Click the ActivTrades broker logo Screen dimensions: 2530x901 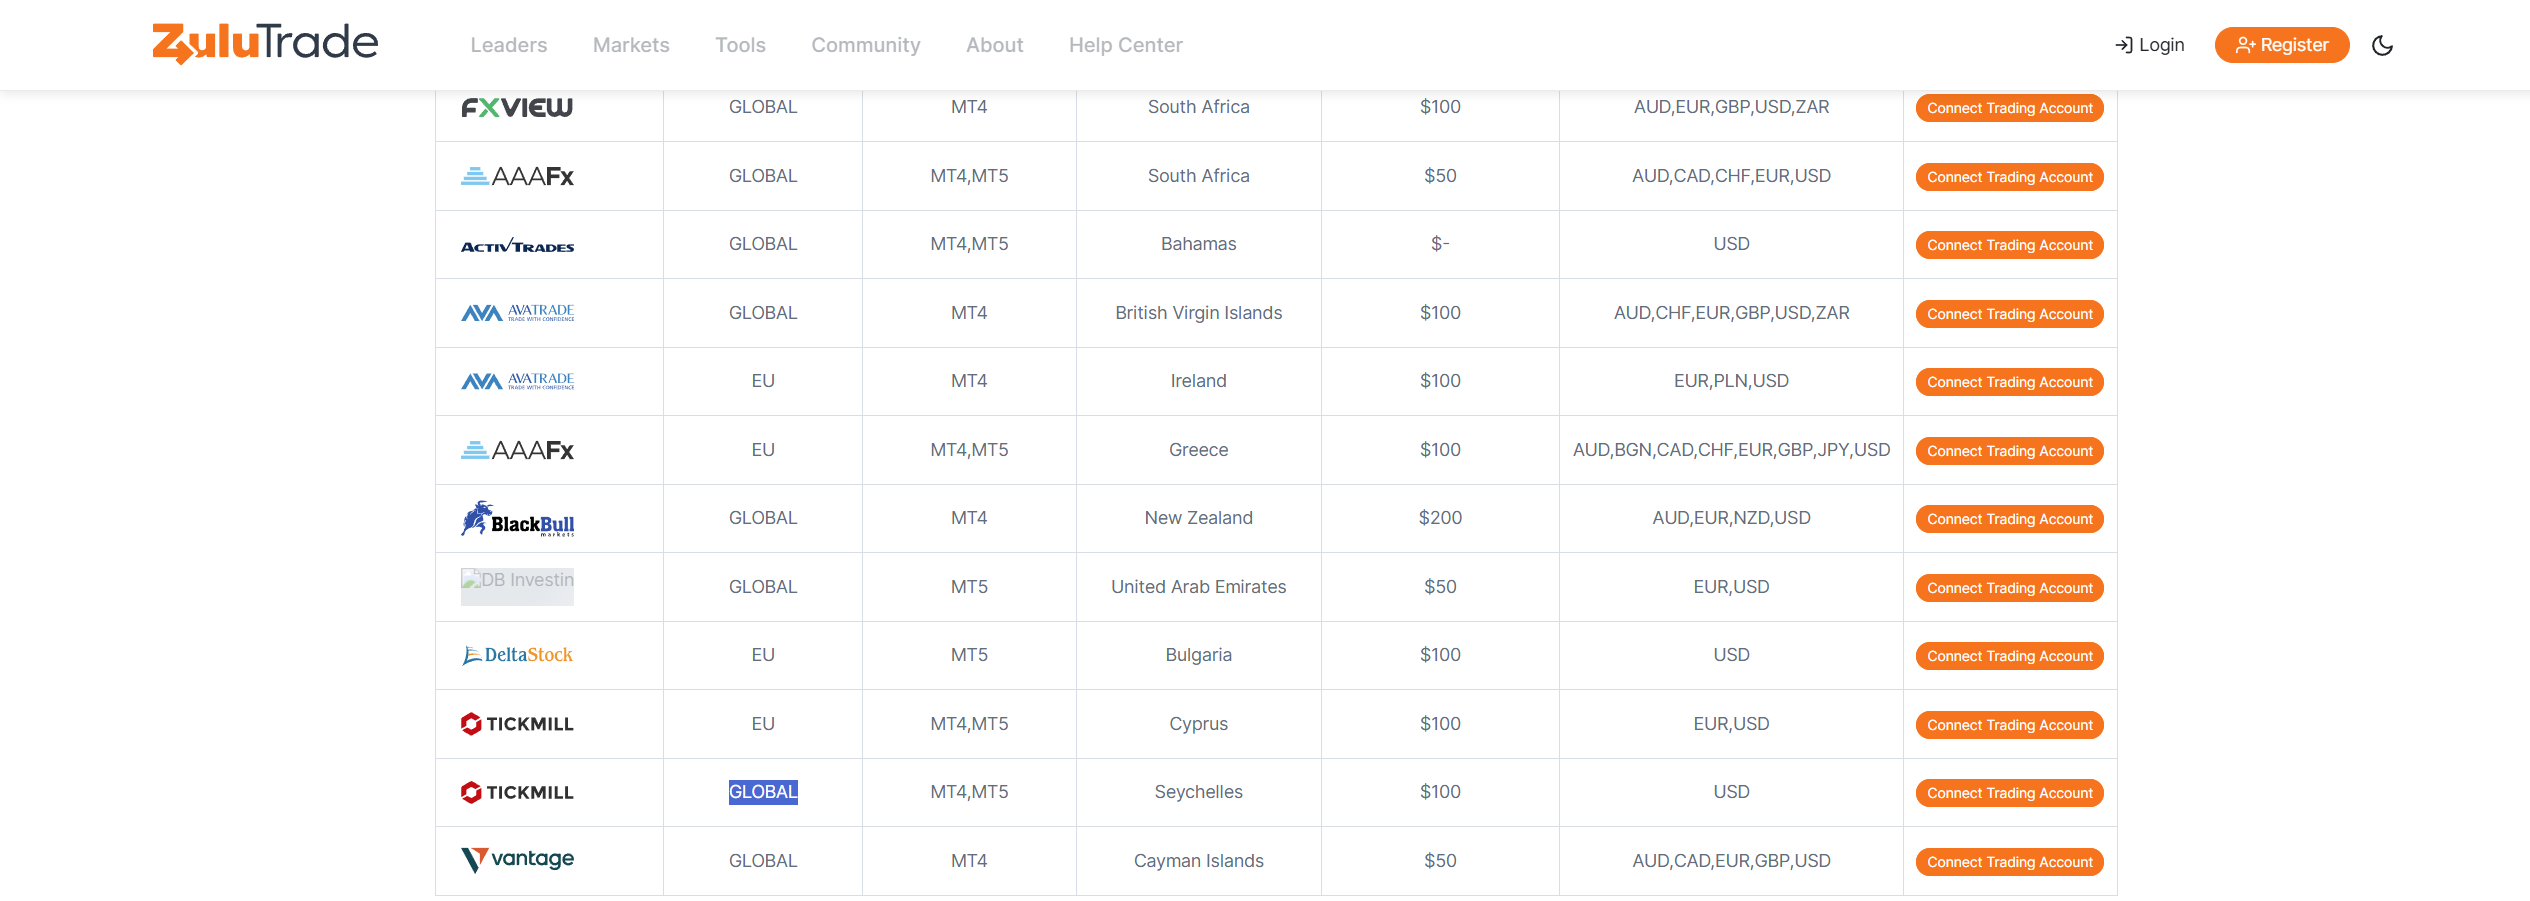(517, 245)
